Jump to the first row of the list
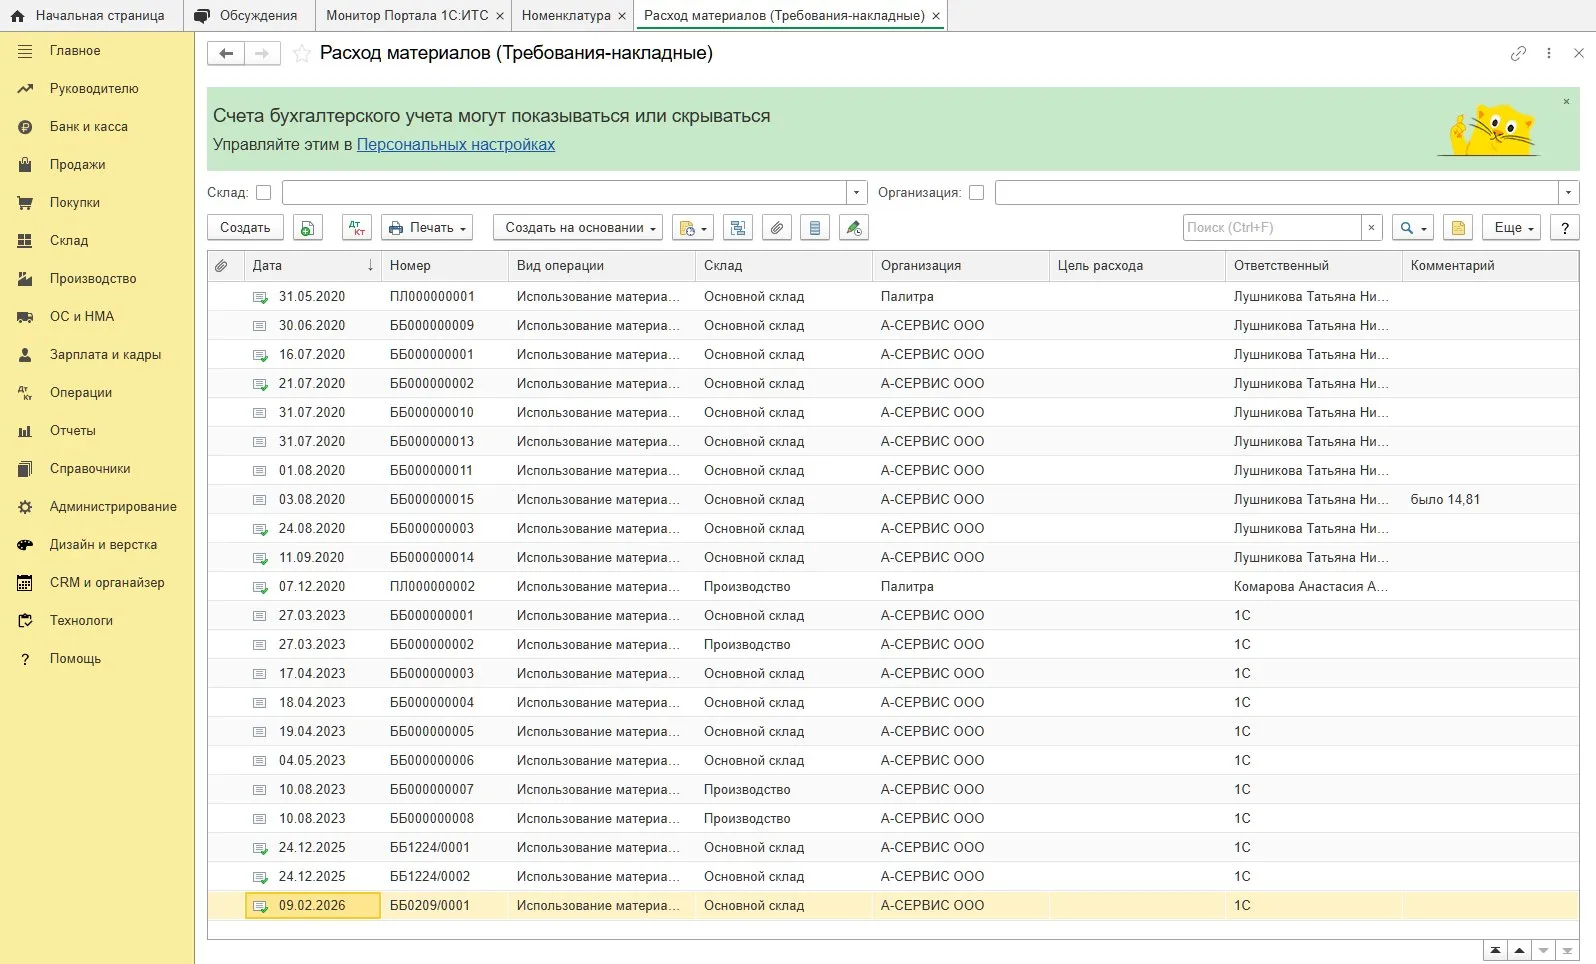 (x=1495, y=950)
